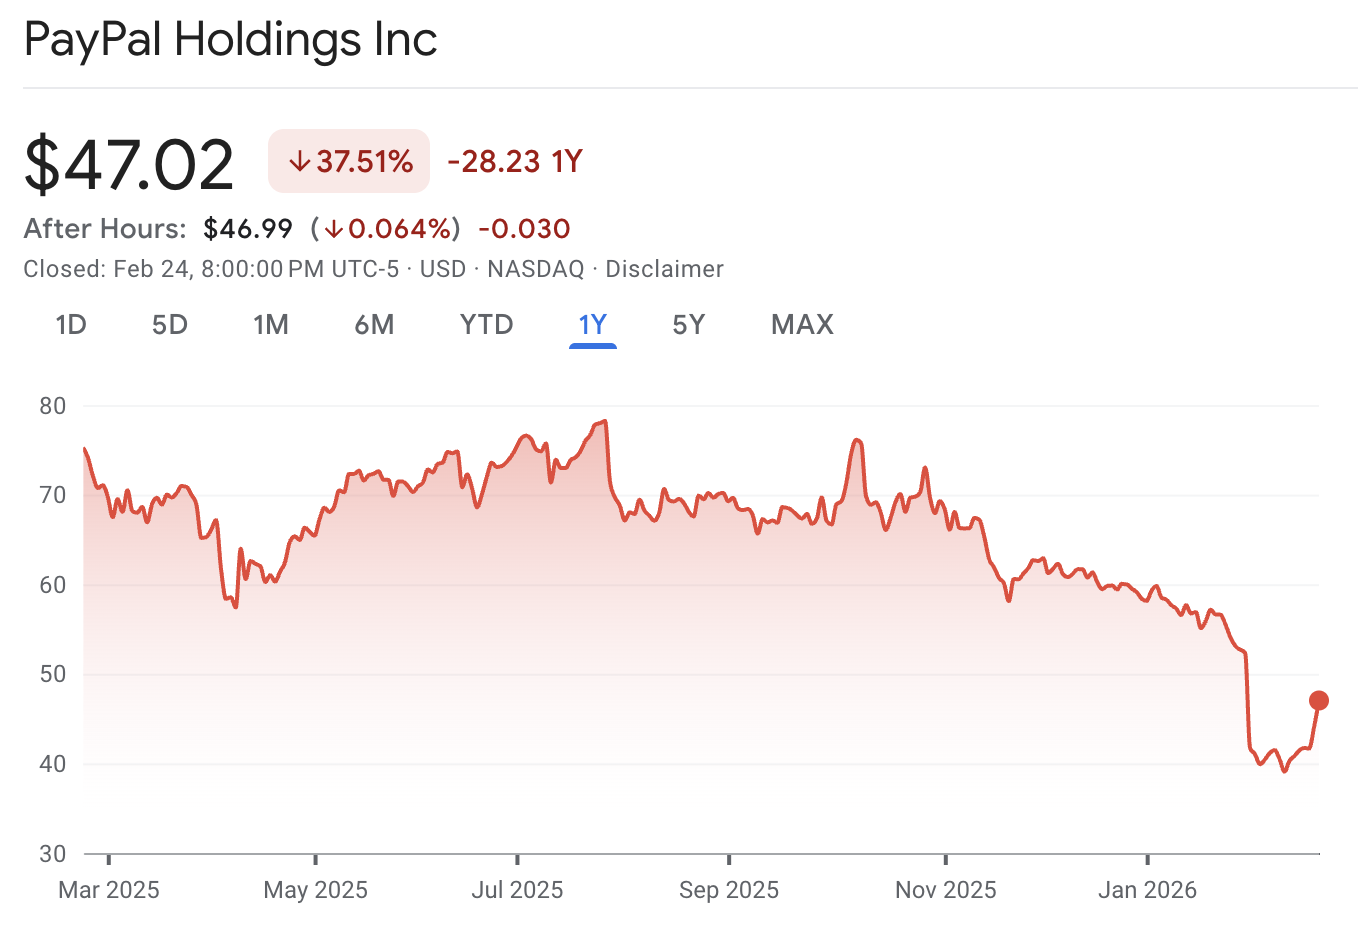
Task: Open the 6M chart view
Action: click(374, 325)
